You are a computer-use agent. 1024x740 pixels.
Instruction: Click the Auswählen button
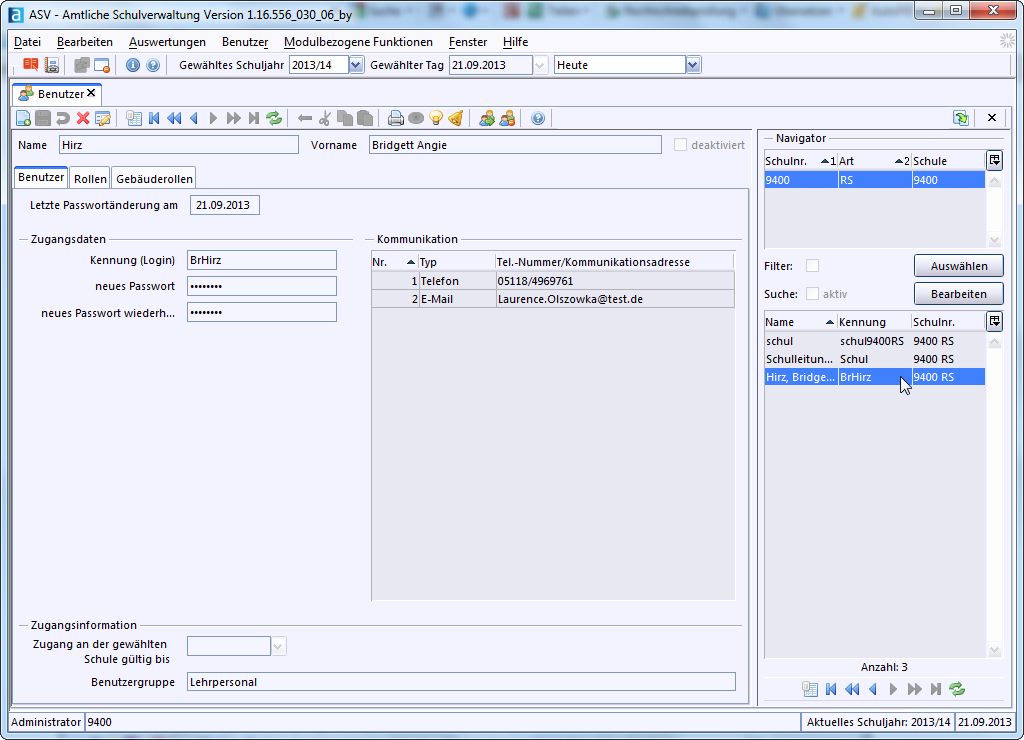959,266
